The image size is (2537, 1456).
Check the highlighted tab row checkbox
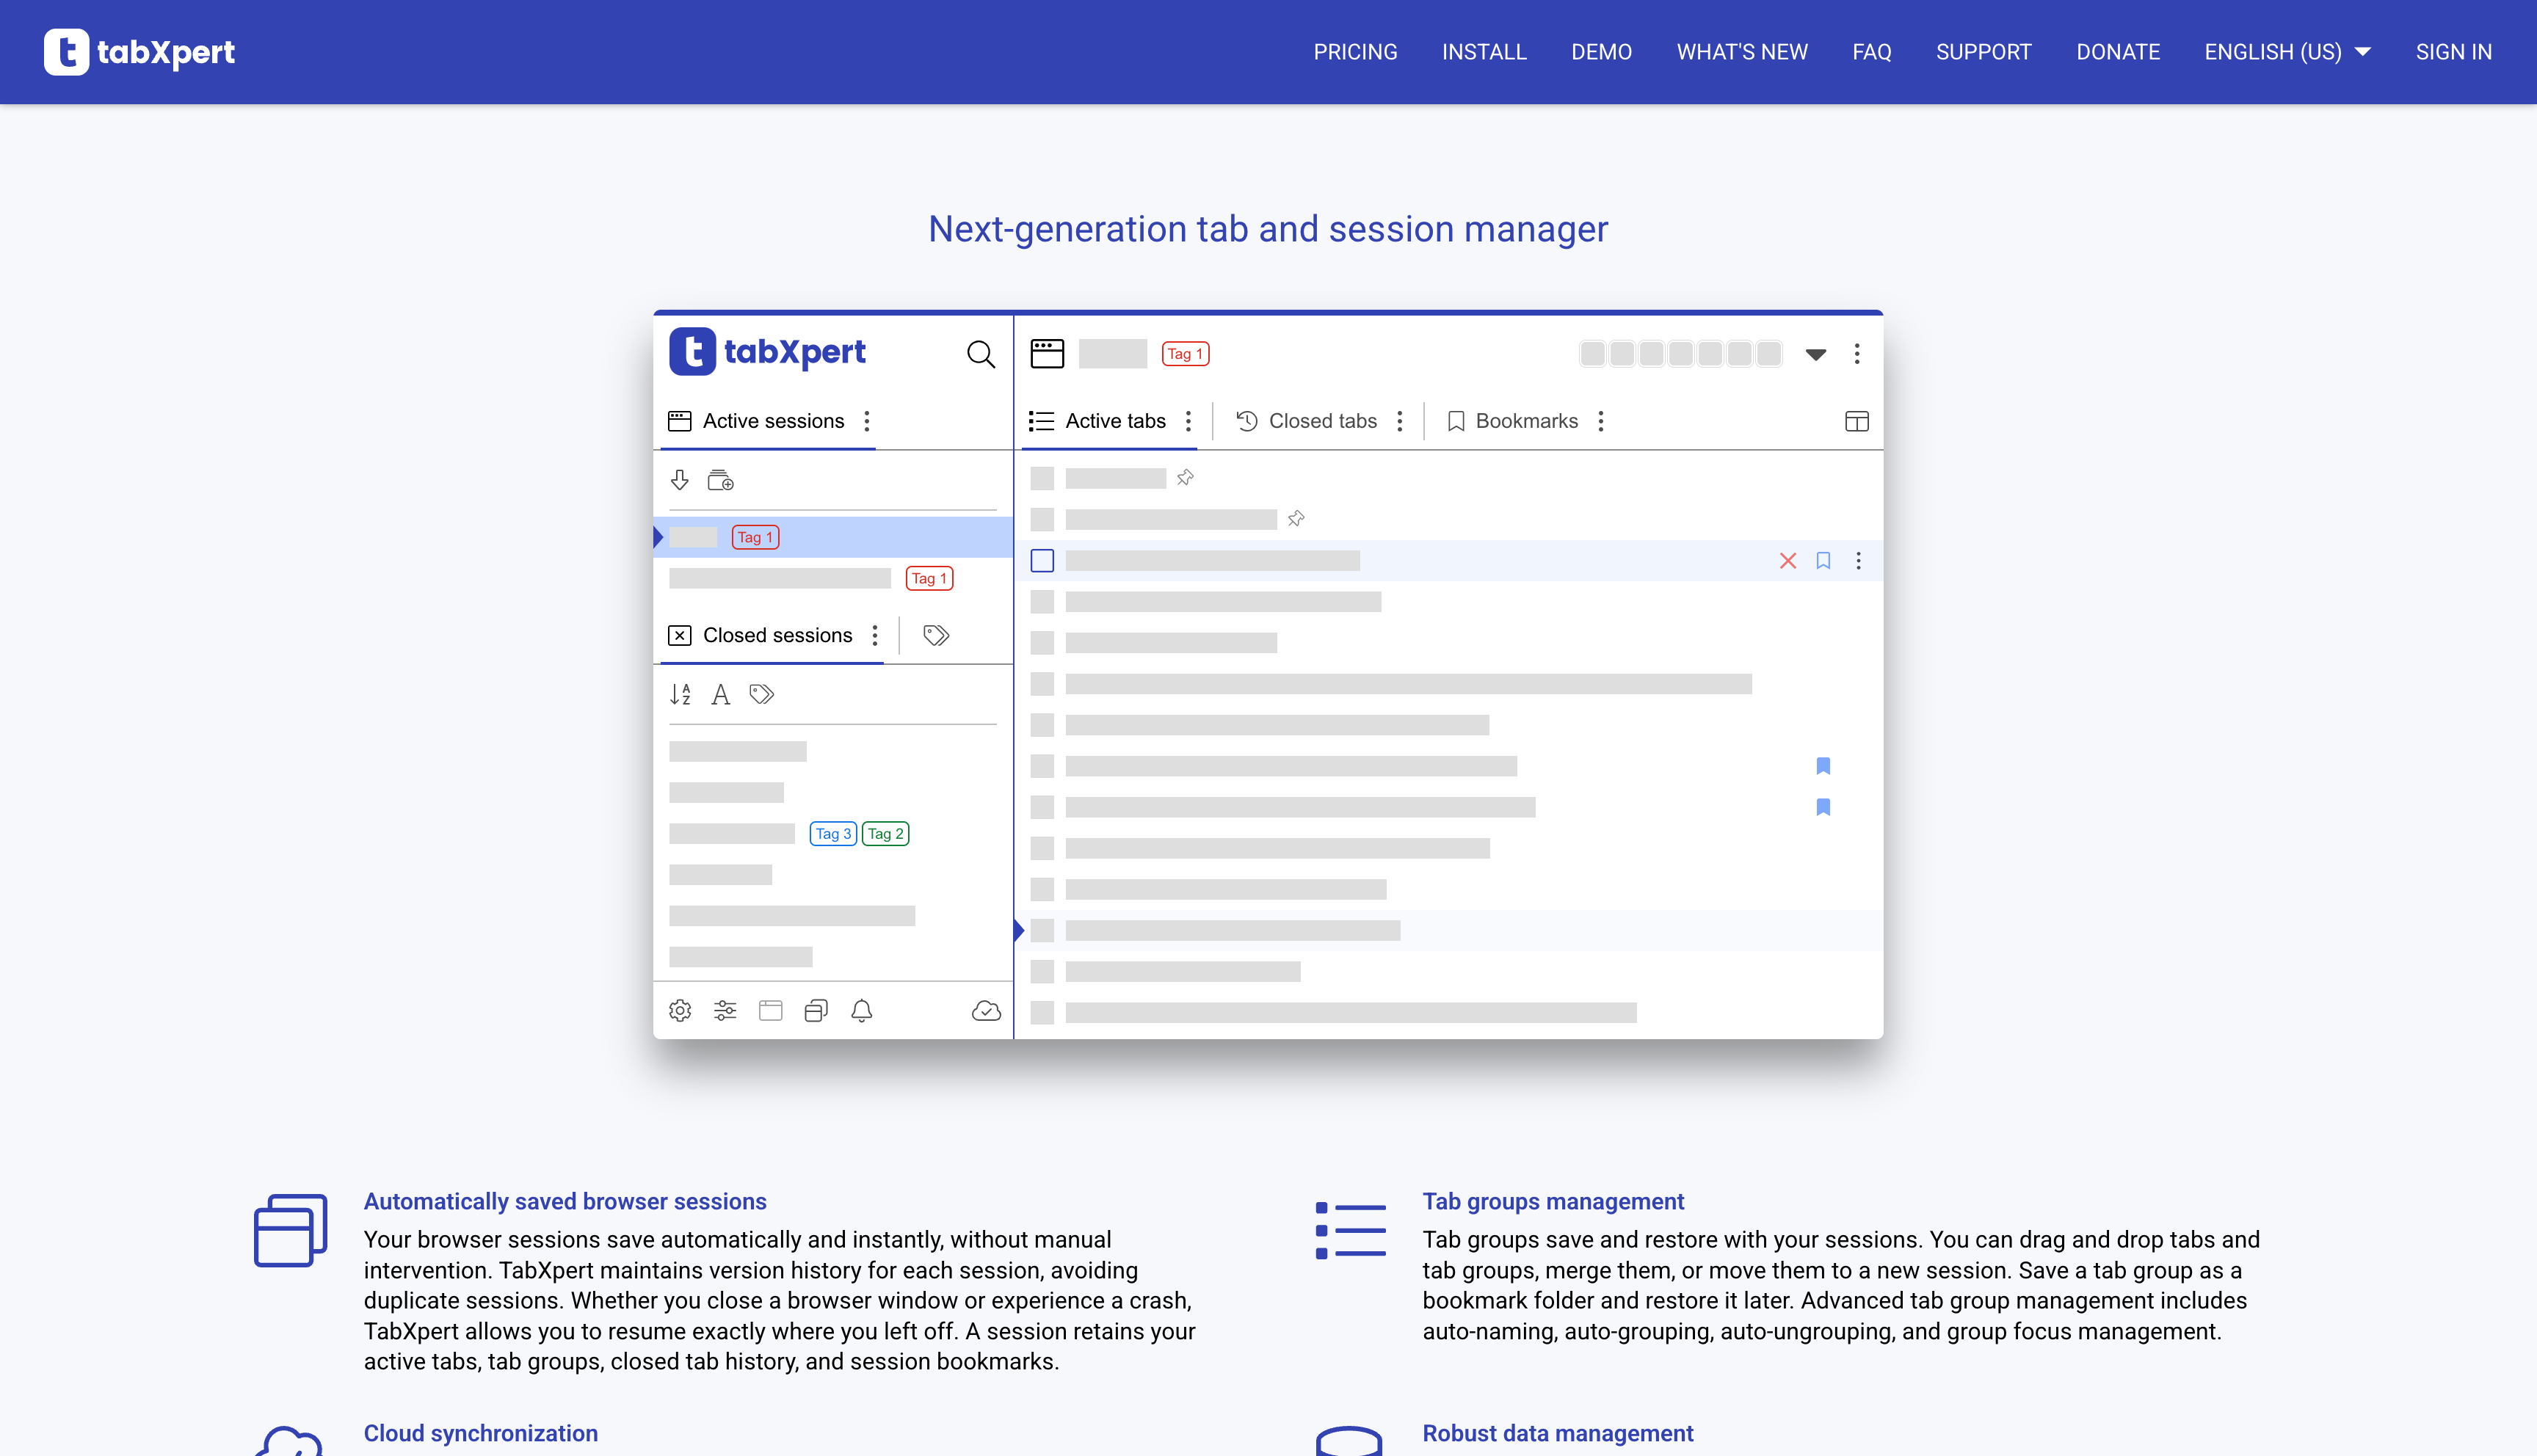click(1042, 561)
